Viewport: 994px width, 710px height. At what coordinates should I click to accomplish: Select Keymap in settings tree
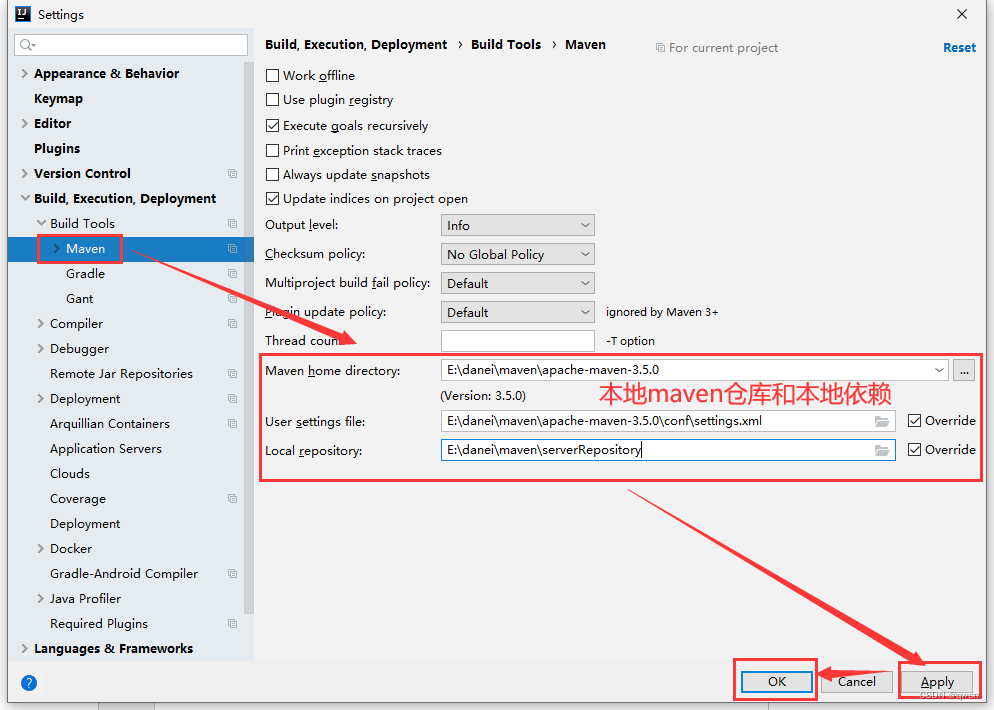(58, 99)
